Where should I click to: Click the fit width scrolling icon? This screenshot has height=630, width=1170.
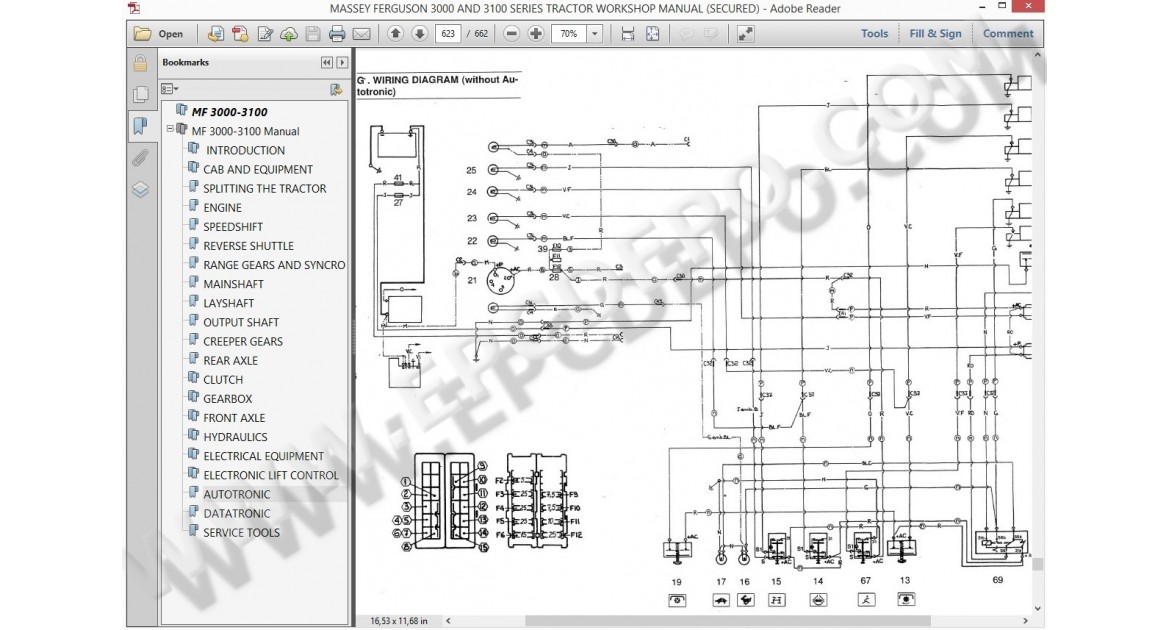[628, 34]
